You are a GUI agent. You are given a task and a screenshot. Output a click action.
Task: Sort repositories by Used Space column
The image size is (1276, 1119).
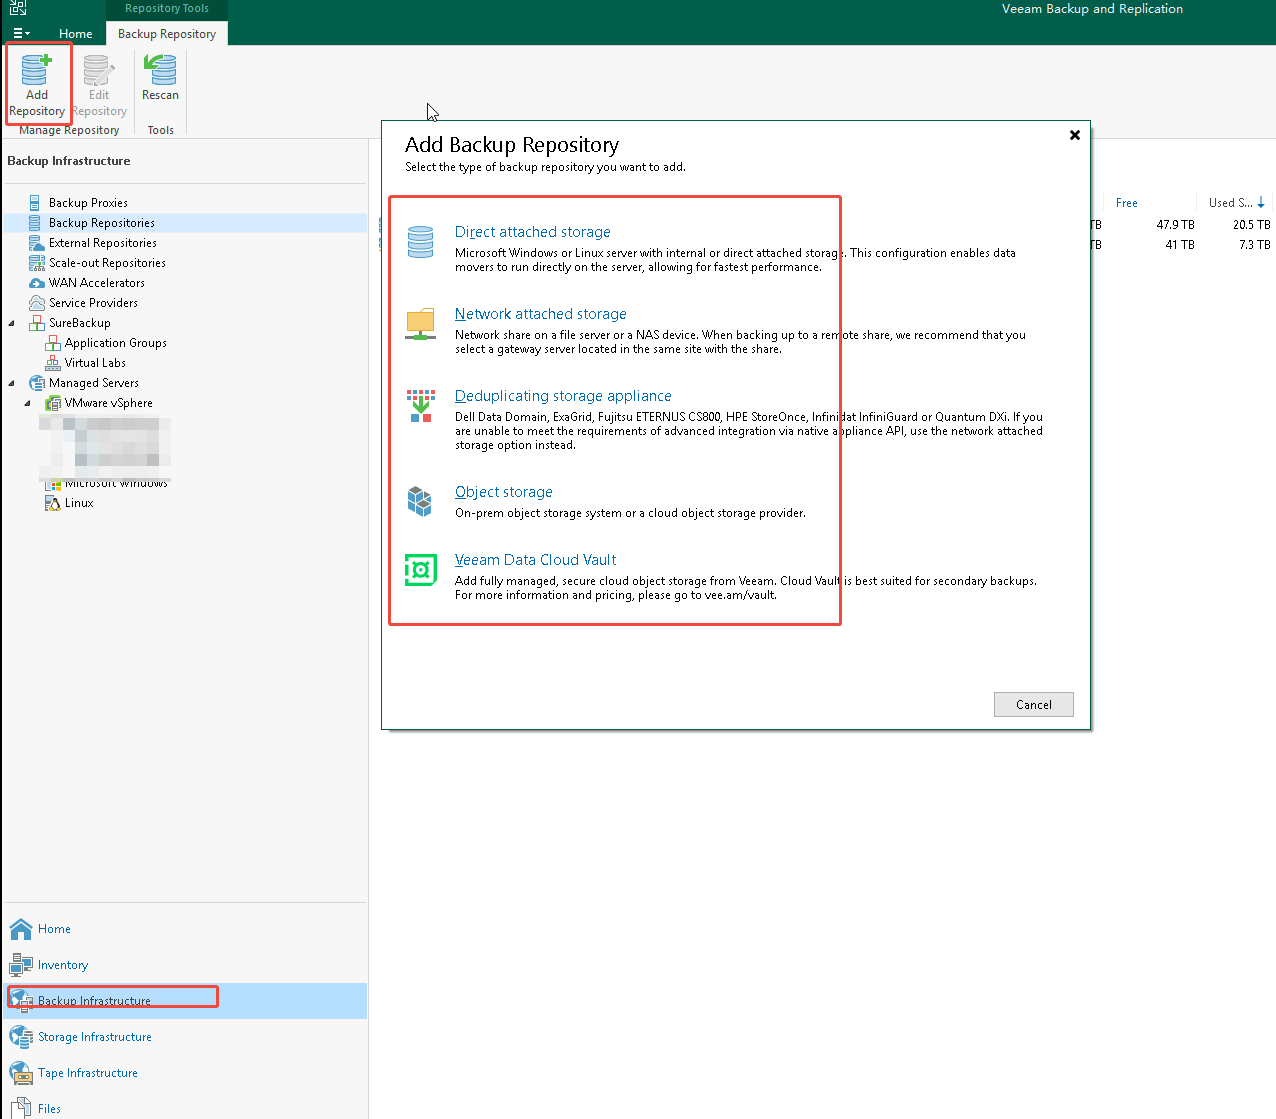click(x=1235, y=202)
